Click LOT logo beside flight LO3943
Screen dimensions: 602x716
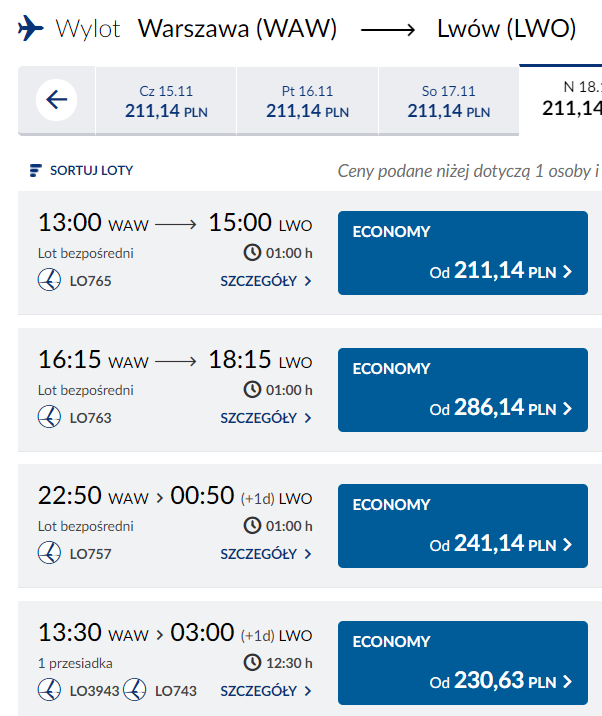tap(49, 690)
